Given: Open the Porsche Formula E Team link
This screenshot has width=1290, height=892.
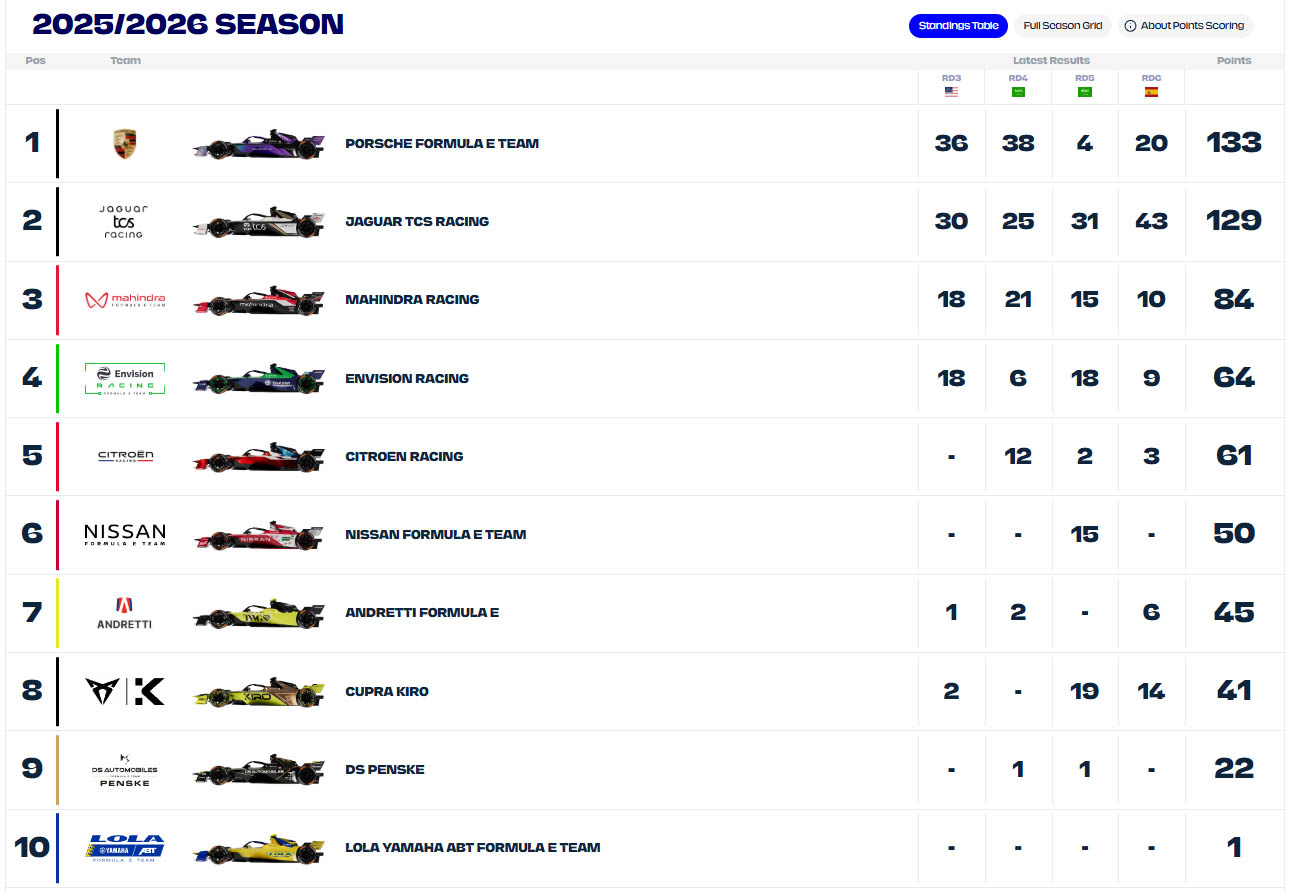Looking at the screenshot, I should (x=442, y=143).
